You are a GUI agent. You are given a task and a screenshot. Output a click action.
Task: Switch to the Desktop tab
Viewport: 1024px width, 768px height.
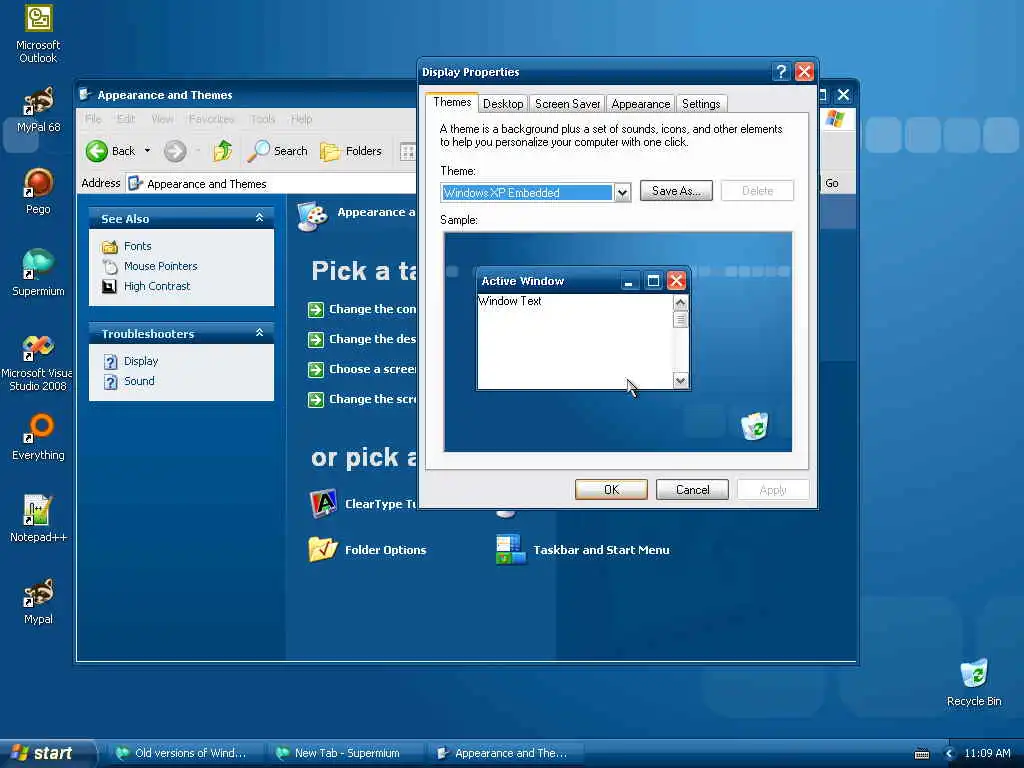click(x=503, y=104)
